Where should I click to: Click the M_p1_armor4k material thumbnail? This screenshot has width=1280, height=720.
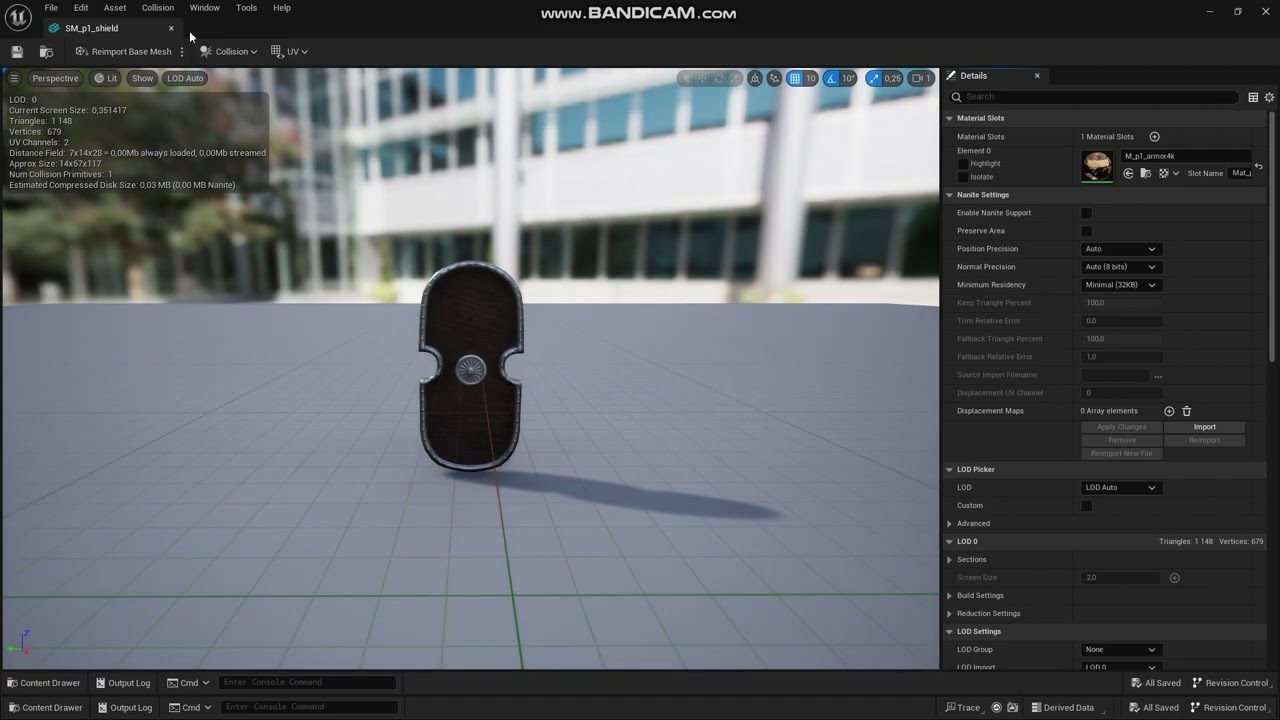(x=1097, y=167)
